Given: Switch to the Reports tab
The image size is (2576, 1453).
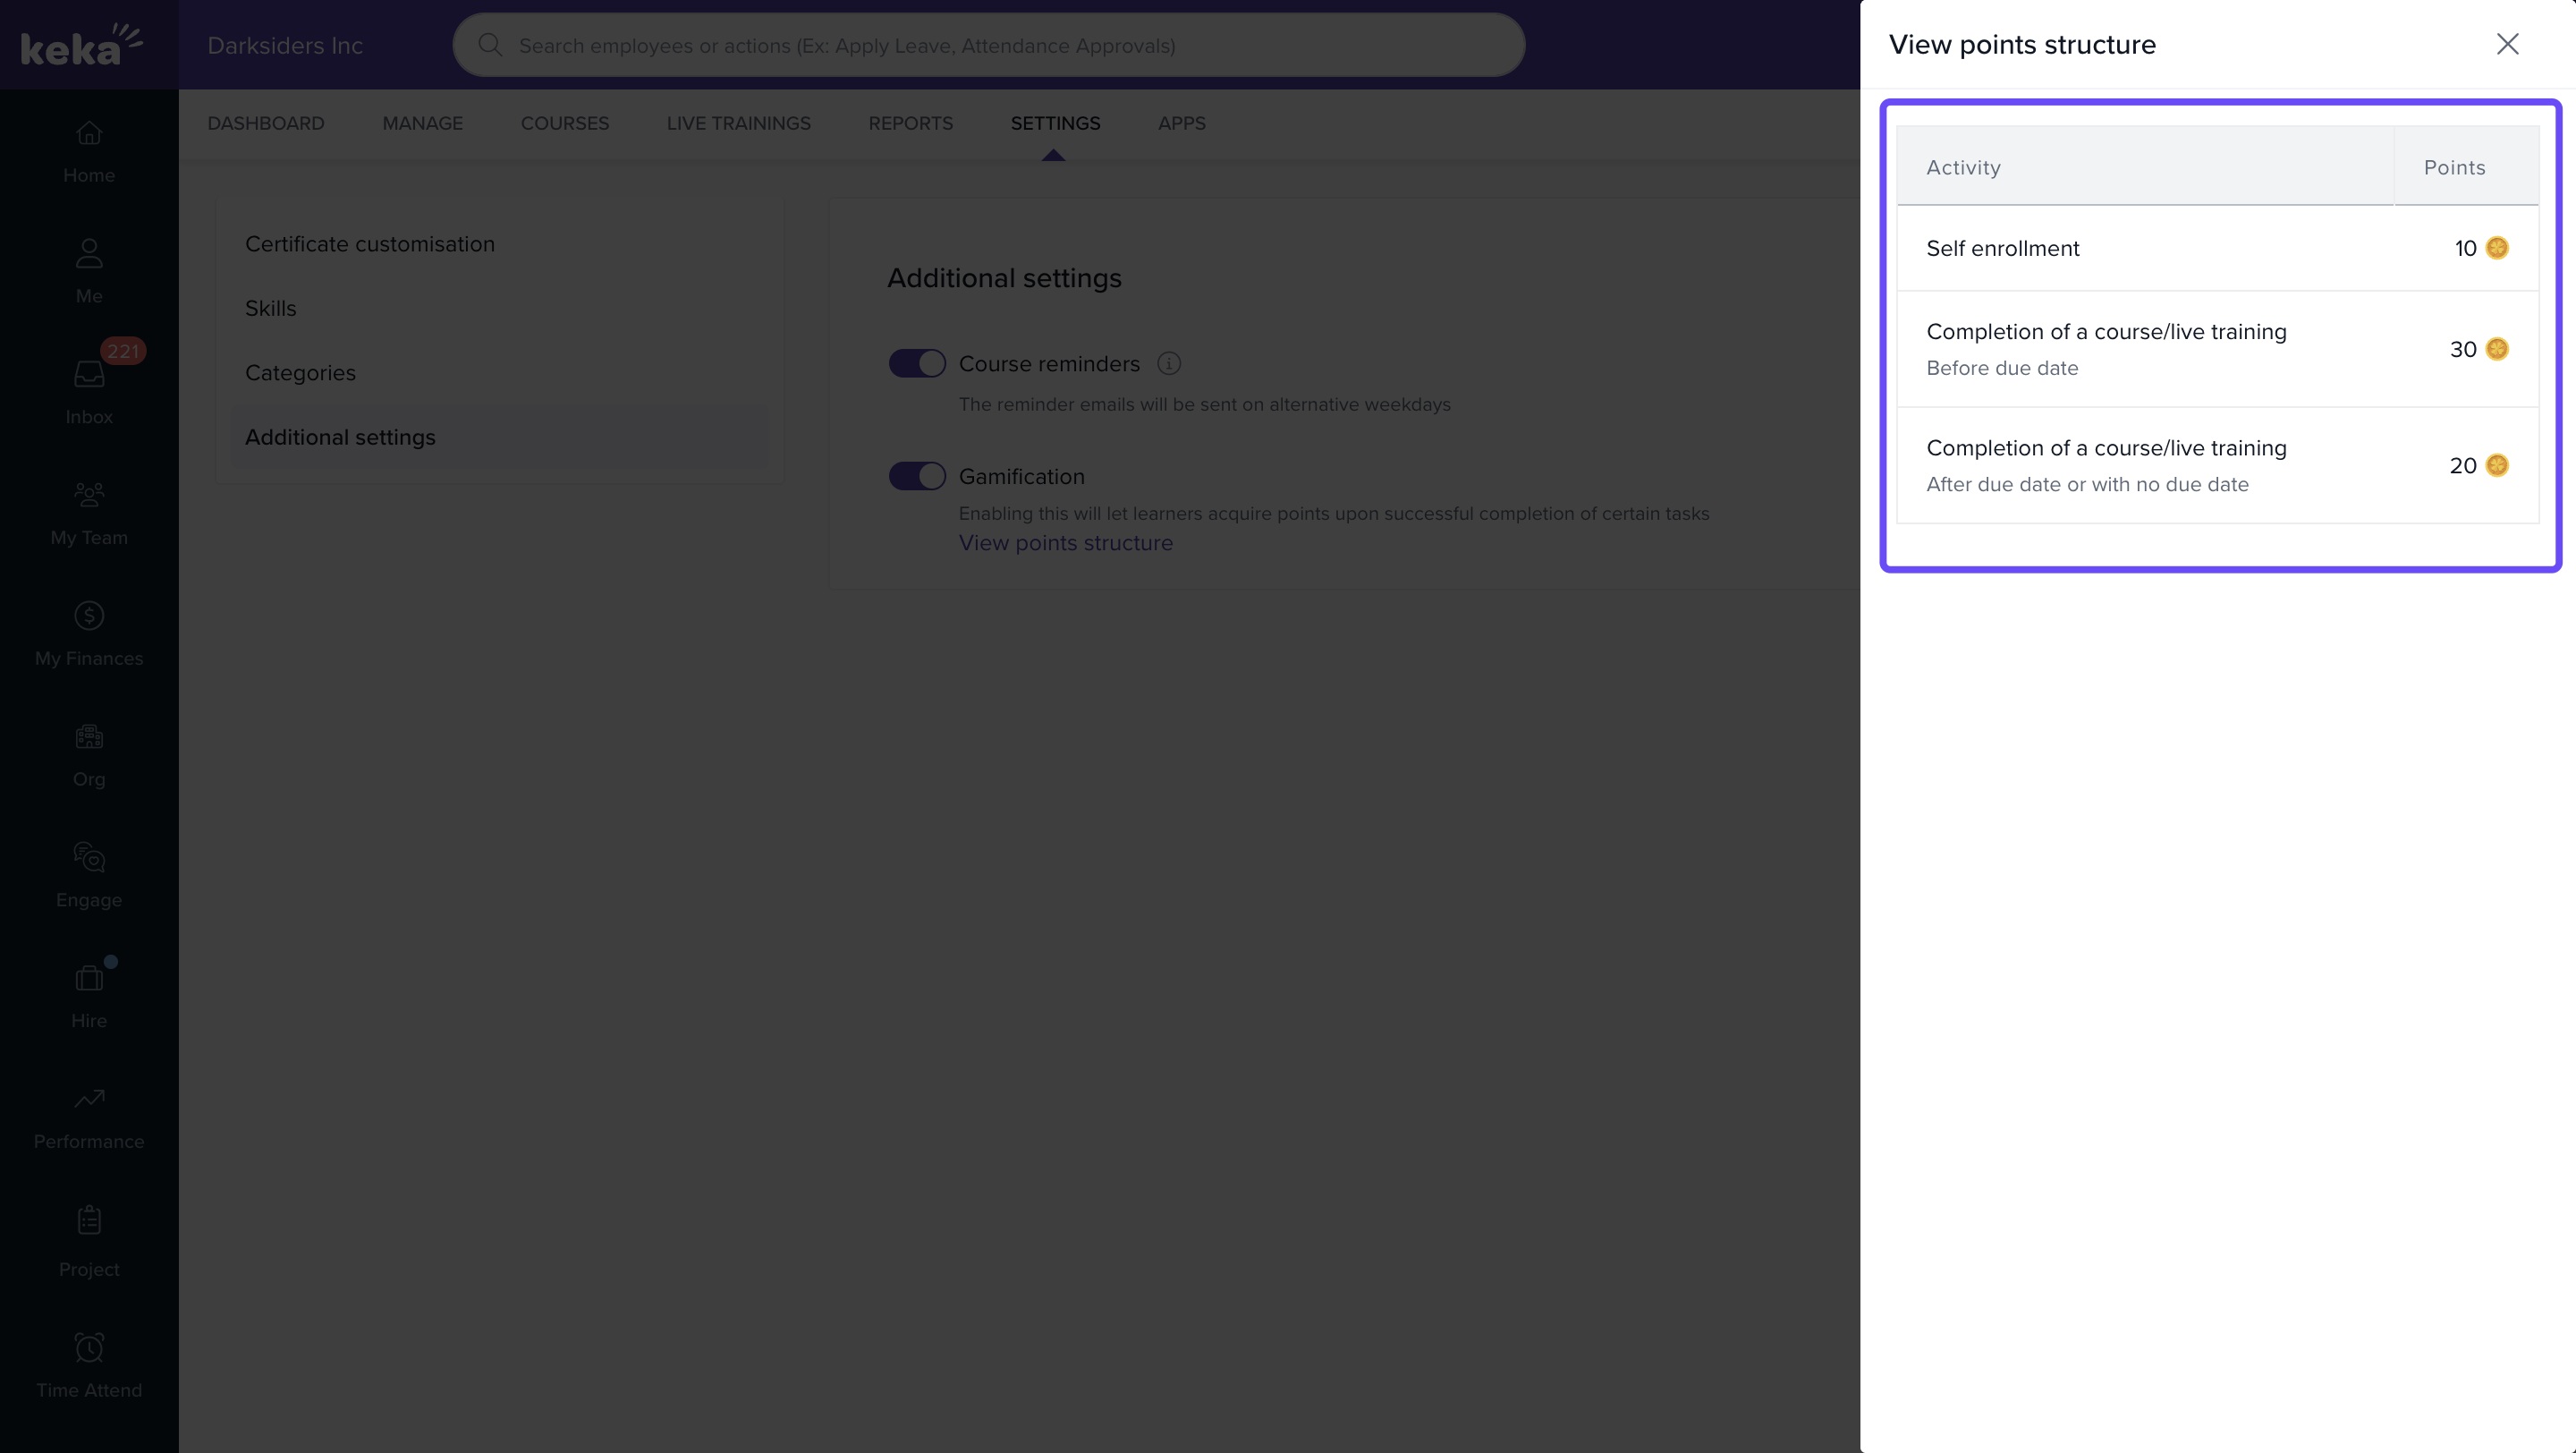Looking at the screenshot, I should click(x=910, y=123).
